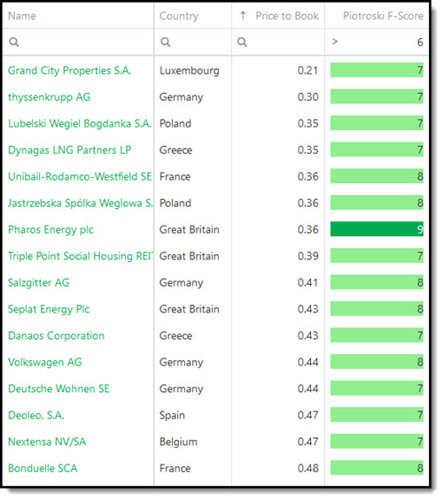The width and height of the screenshot is (442, 500).
Task: Open Lubelski Wegiel Bogdanka S.A. link
Action: click(80, 123)
